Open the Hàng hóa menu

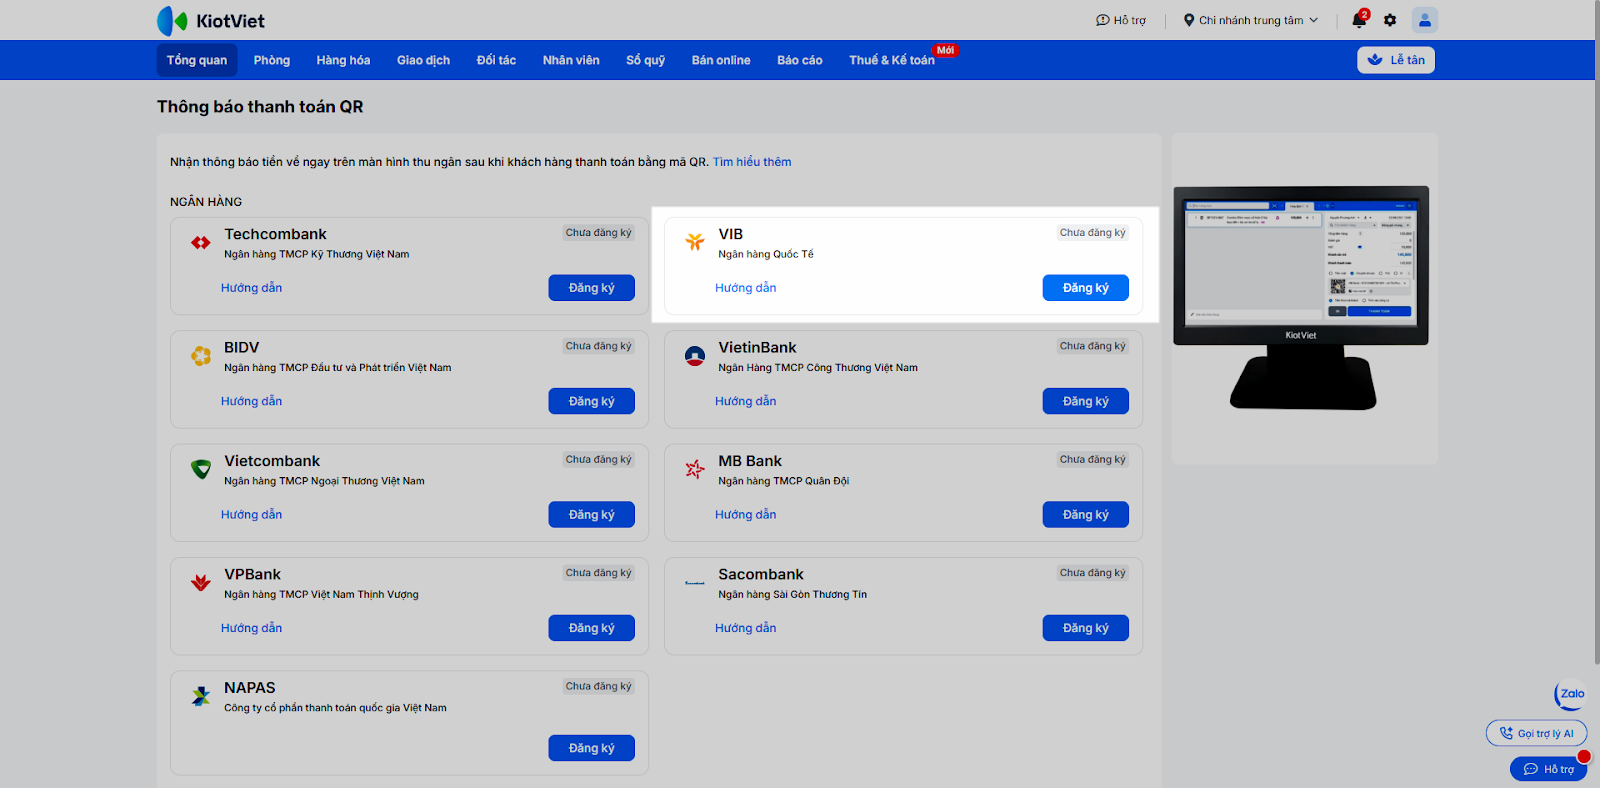(x=343, y=60)
